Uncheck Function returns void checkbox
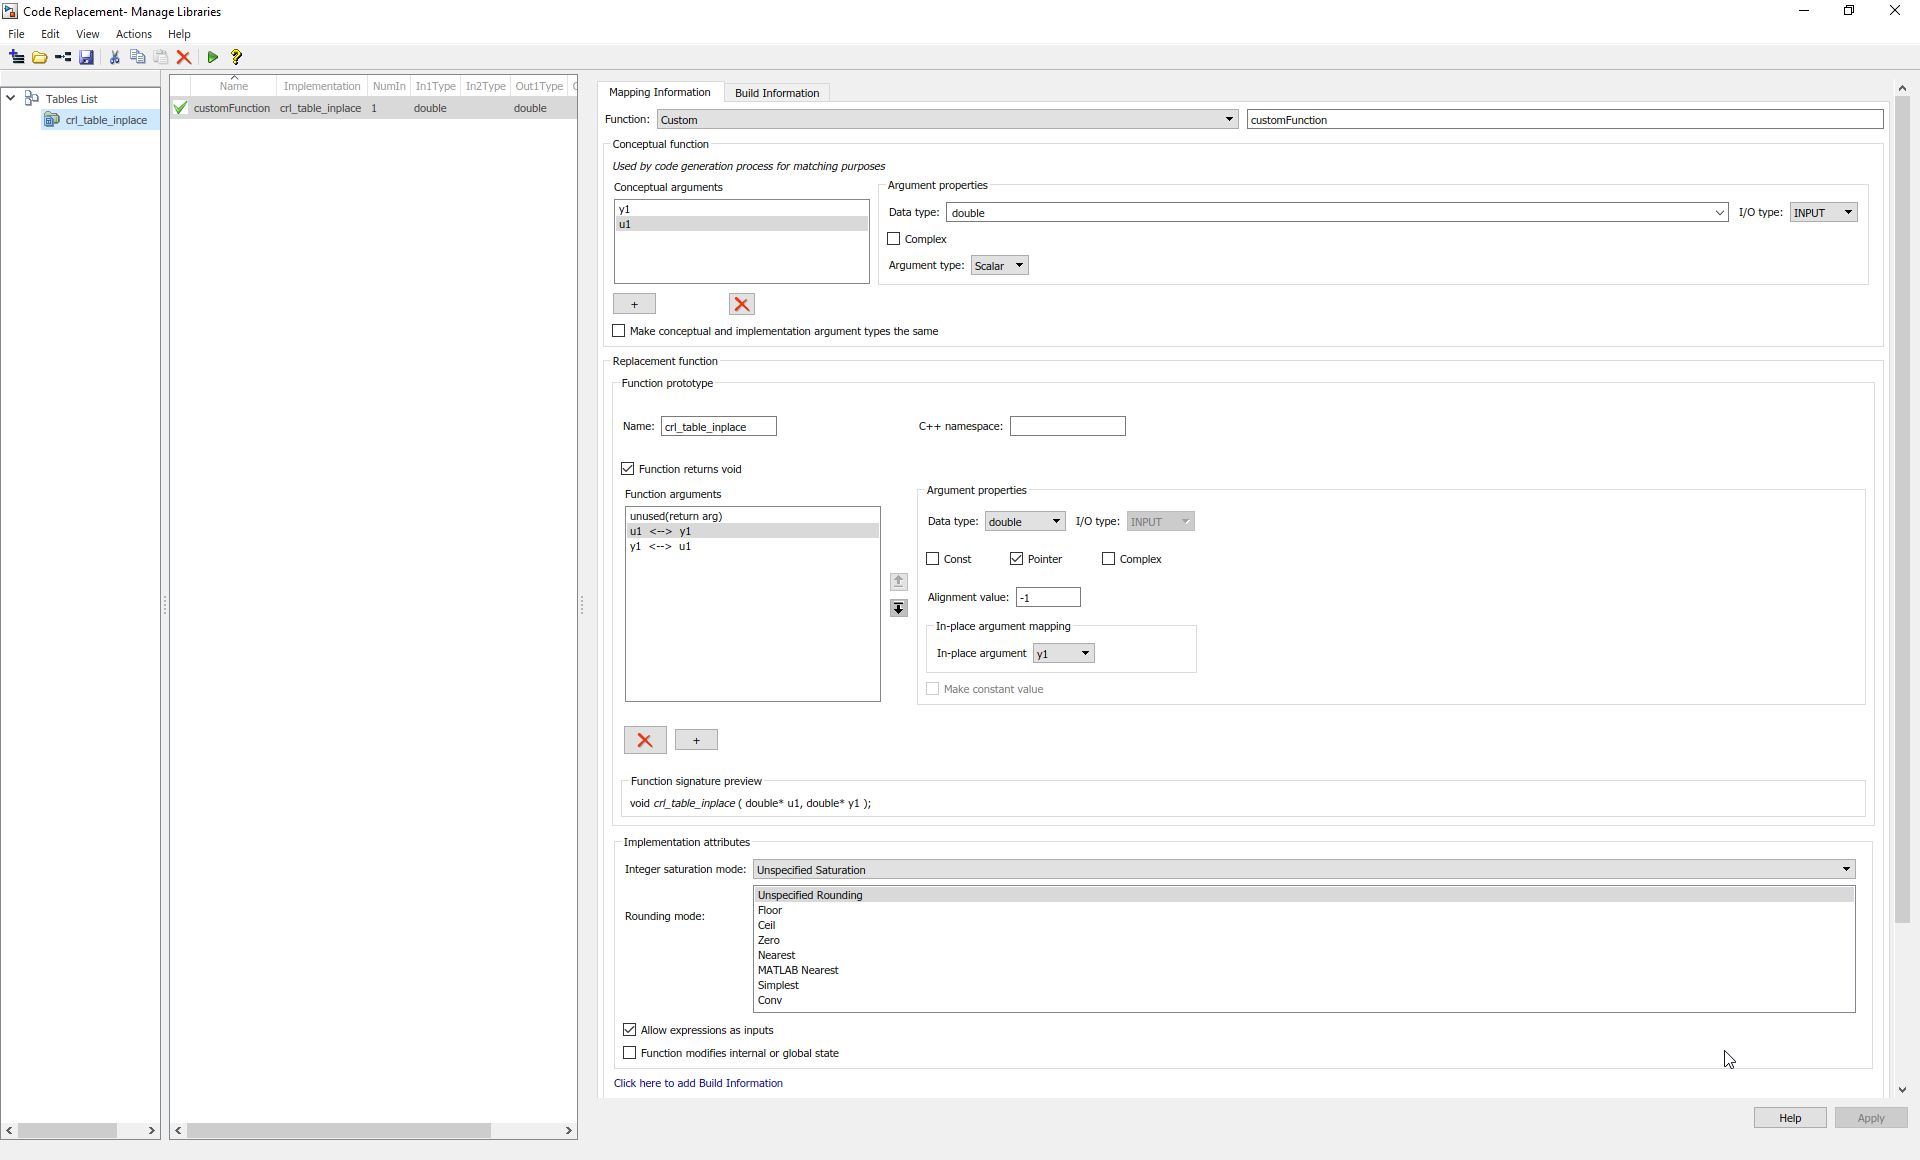This screenshot has width=1920, height=1160. 628,469
